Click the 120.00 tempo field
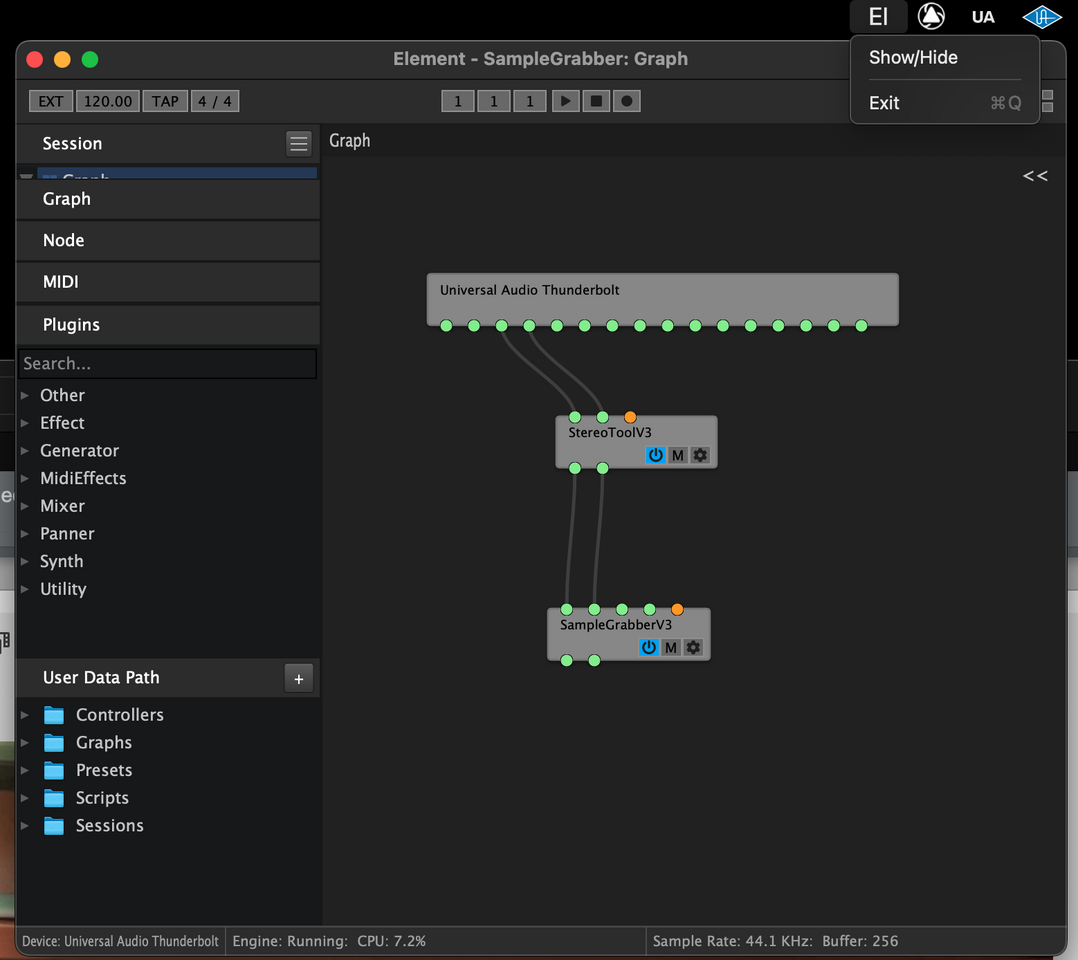 click(x=108, y=101)
